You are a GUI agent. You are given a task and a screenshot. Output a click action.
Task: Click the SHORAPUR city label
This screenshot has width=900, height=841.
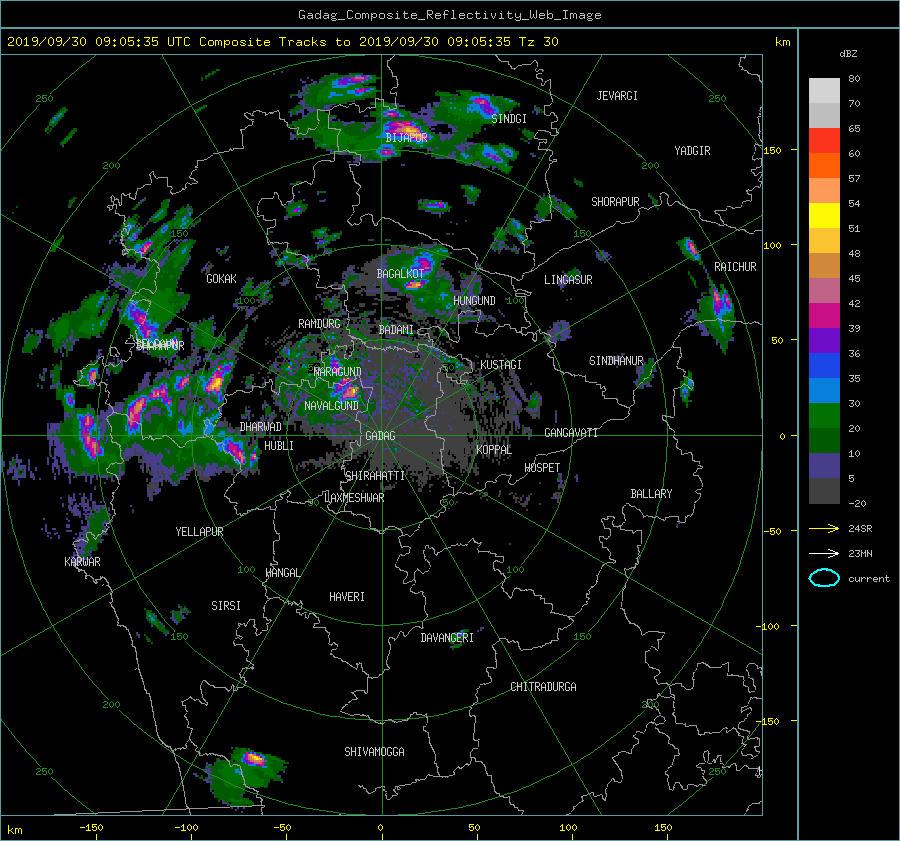point(615,201)
